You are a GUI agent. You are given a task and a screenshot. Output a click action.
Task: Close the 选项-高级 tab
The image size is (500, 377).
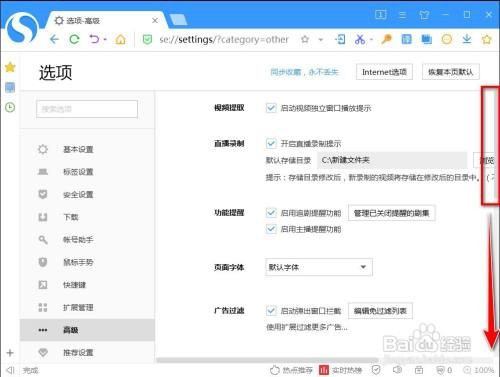click(x=155, y=21)
